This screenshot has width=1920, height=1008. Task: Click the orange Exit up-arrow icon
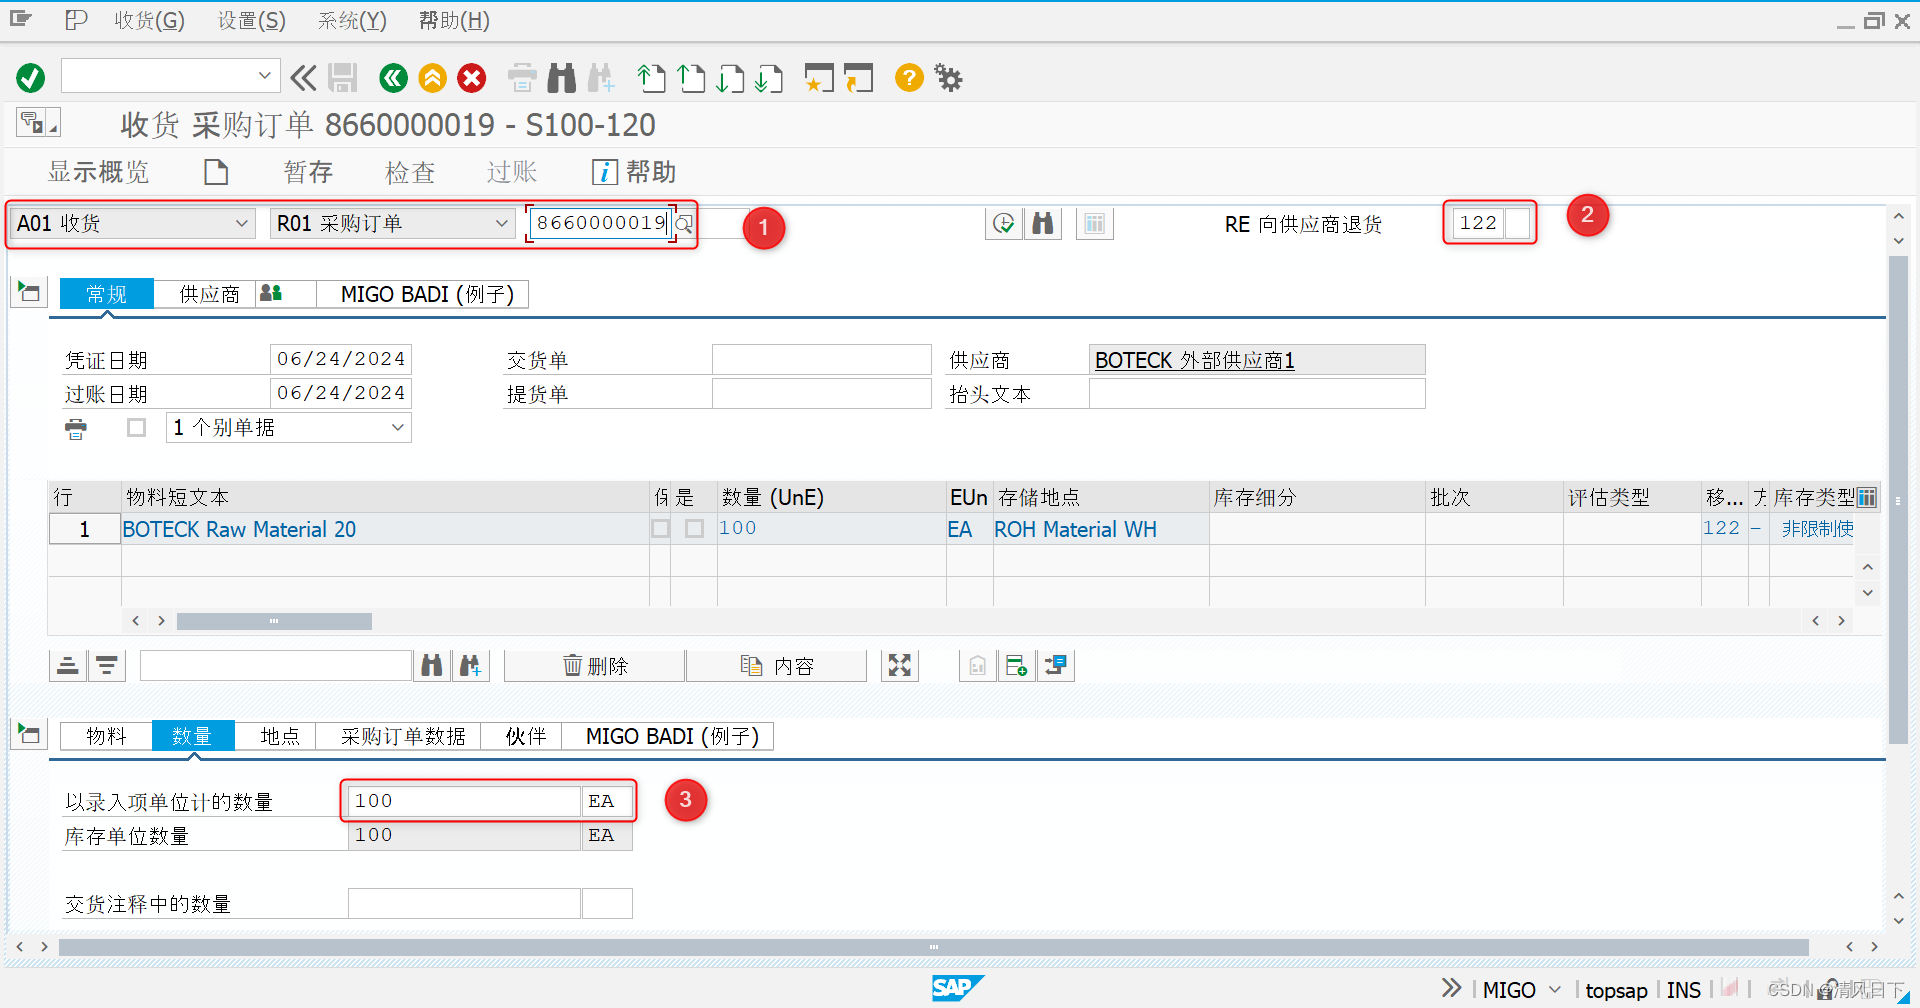pos(433,78)
